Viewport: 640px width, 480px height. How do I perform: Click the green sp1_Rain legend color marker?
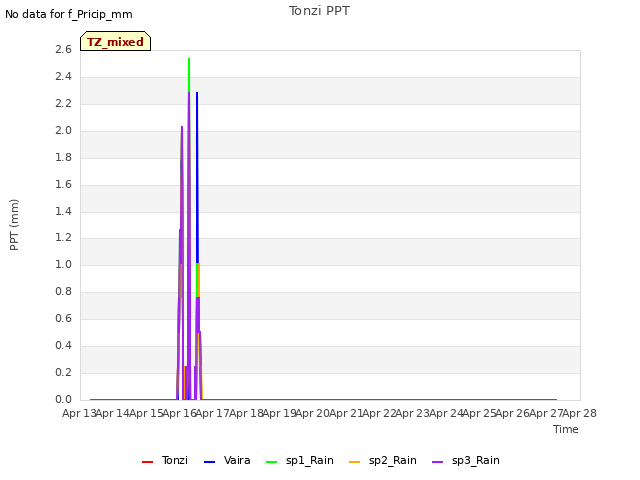point(271,462)
